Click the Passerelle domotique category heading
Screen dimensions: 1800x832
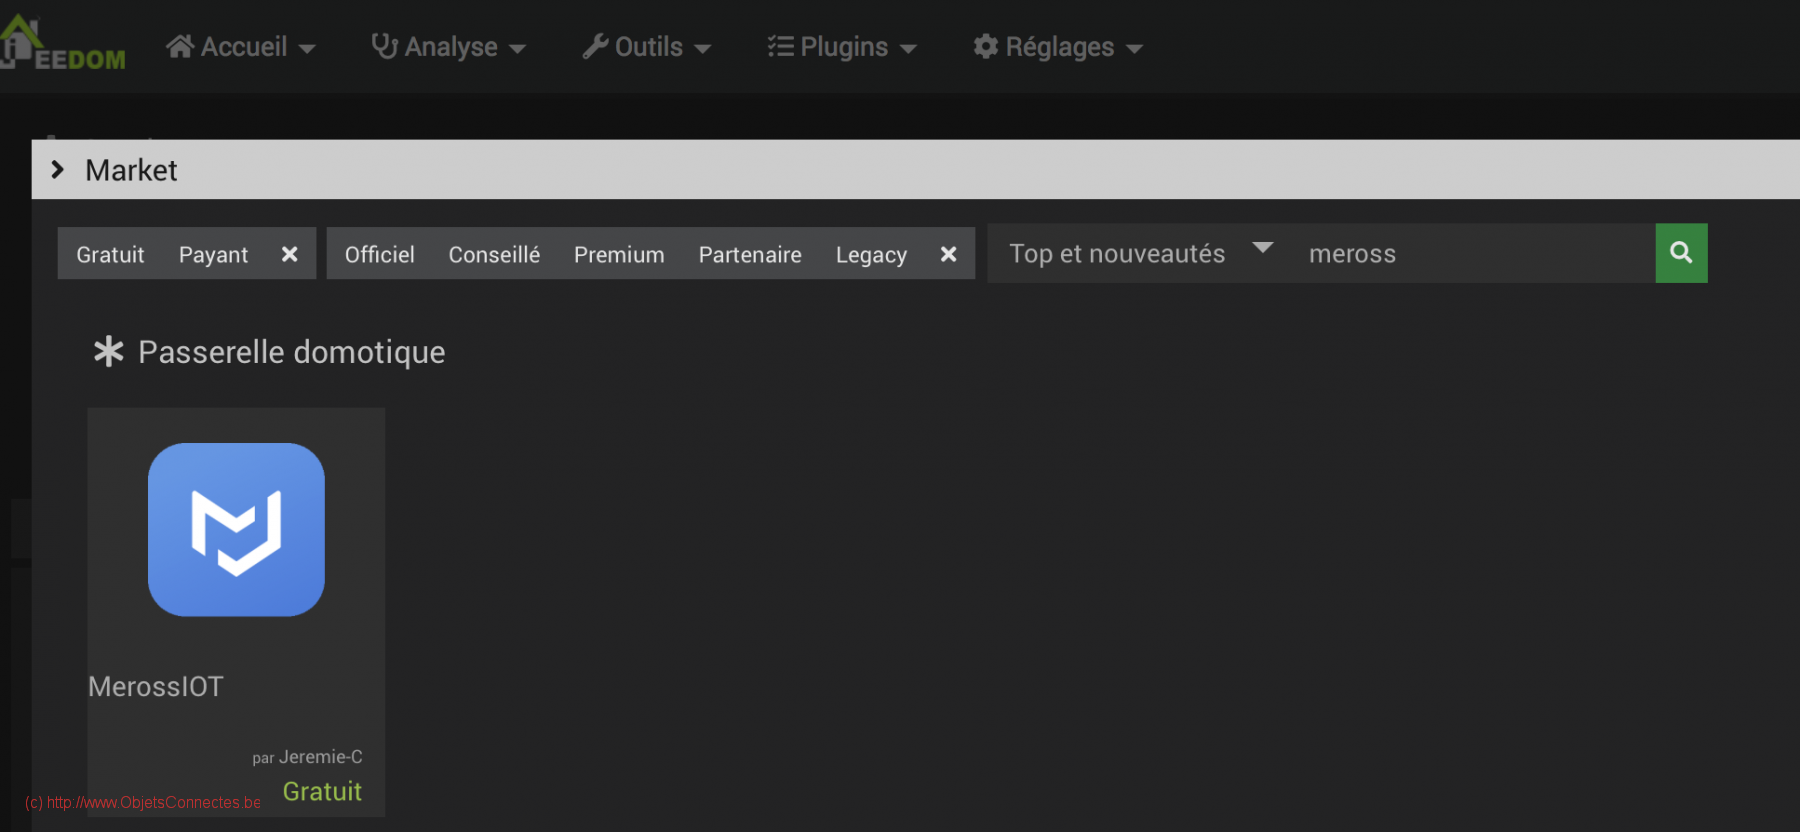click(269, 352)
